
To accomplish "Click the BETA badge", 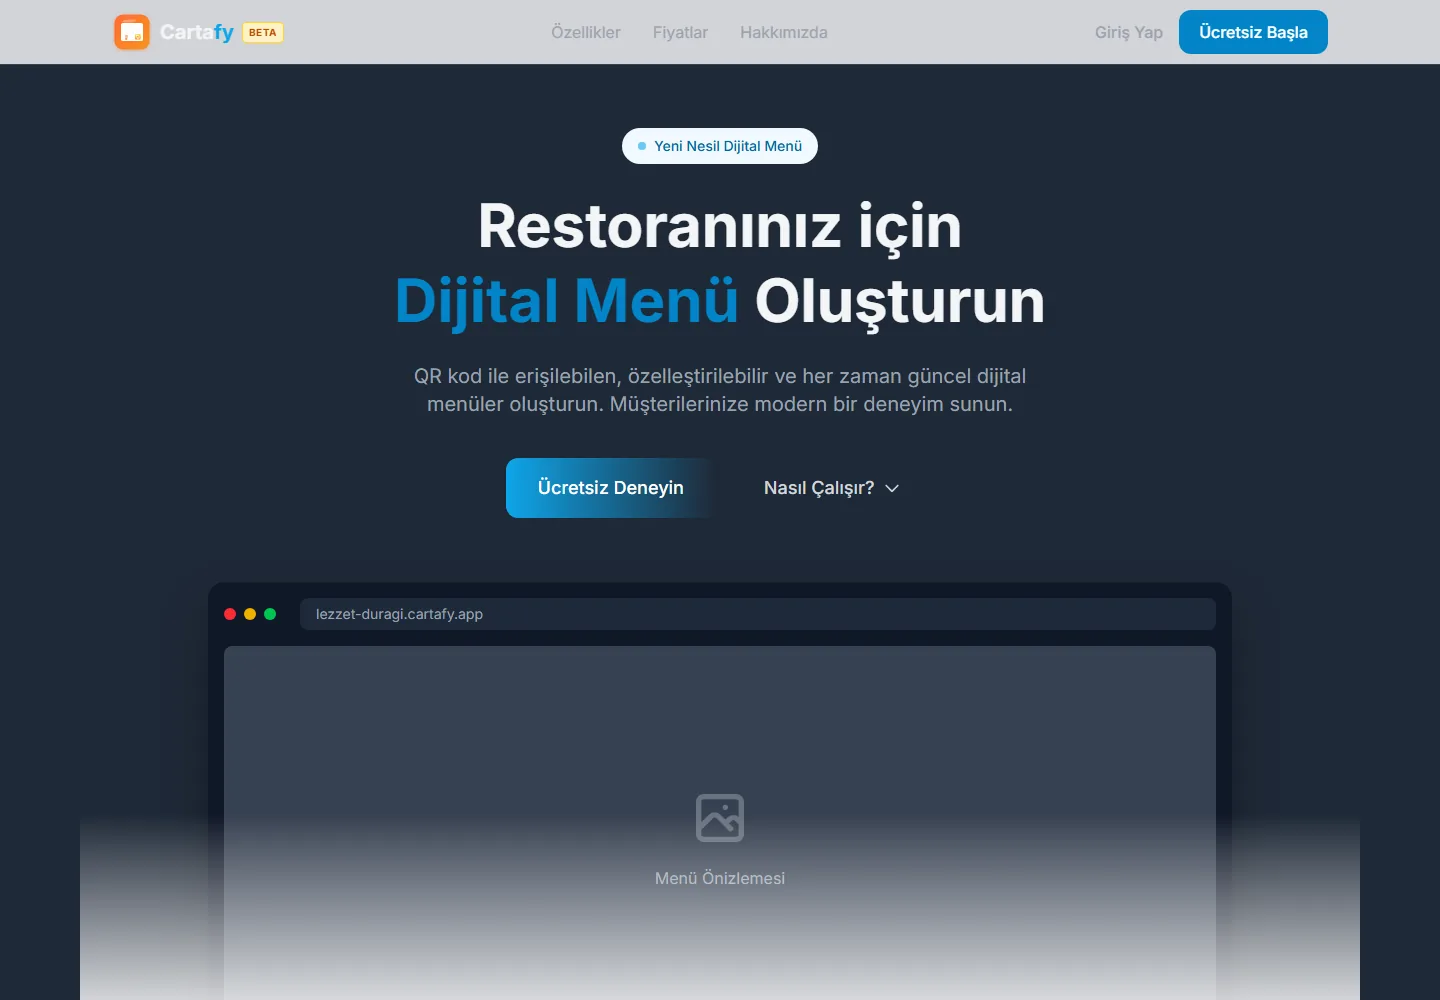I will tap(263, 32).
